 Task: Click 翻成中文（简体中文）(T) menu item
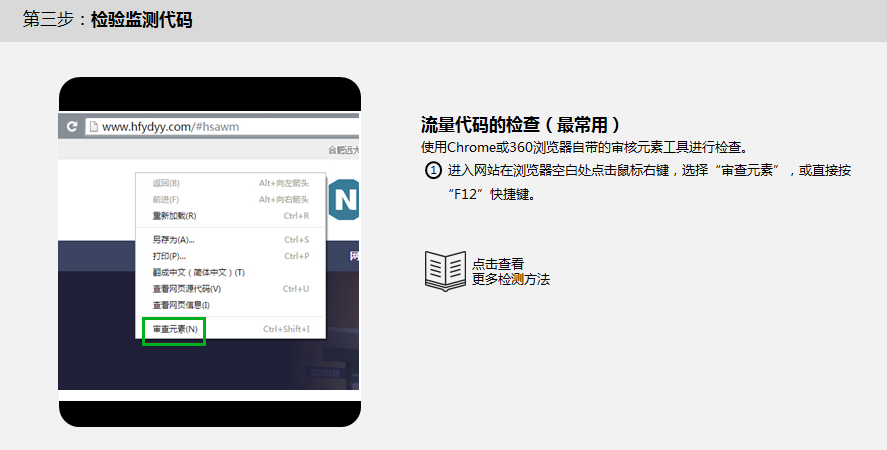198,272
